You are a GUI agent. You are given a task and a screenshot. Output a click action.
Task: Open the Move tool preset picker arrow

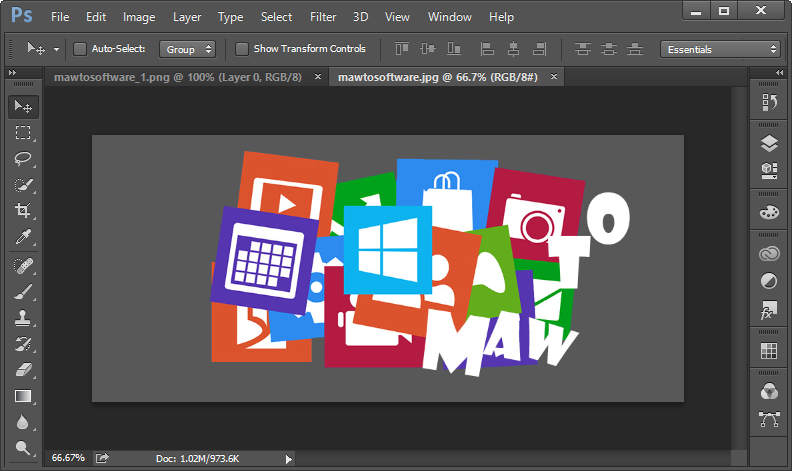tap(56, 50)
